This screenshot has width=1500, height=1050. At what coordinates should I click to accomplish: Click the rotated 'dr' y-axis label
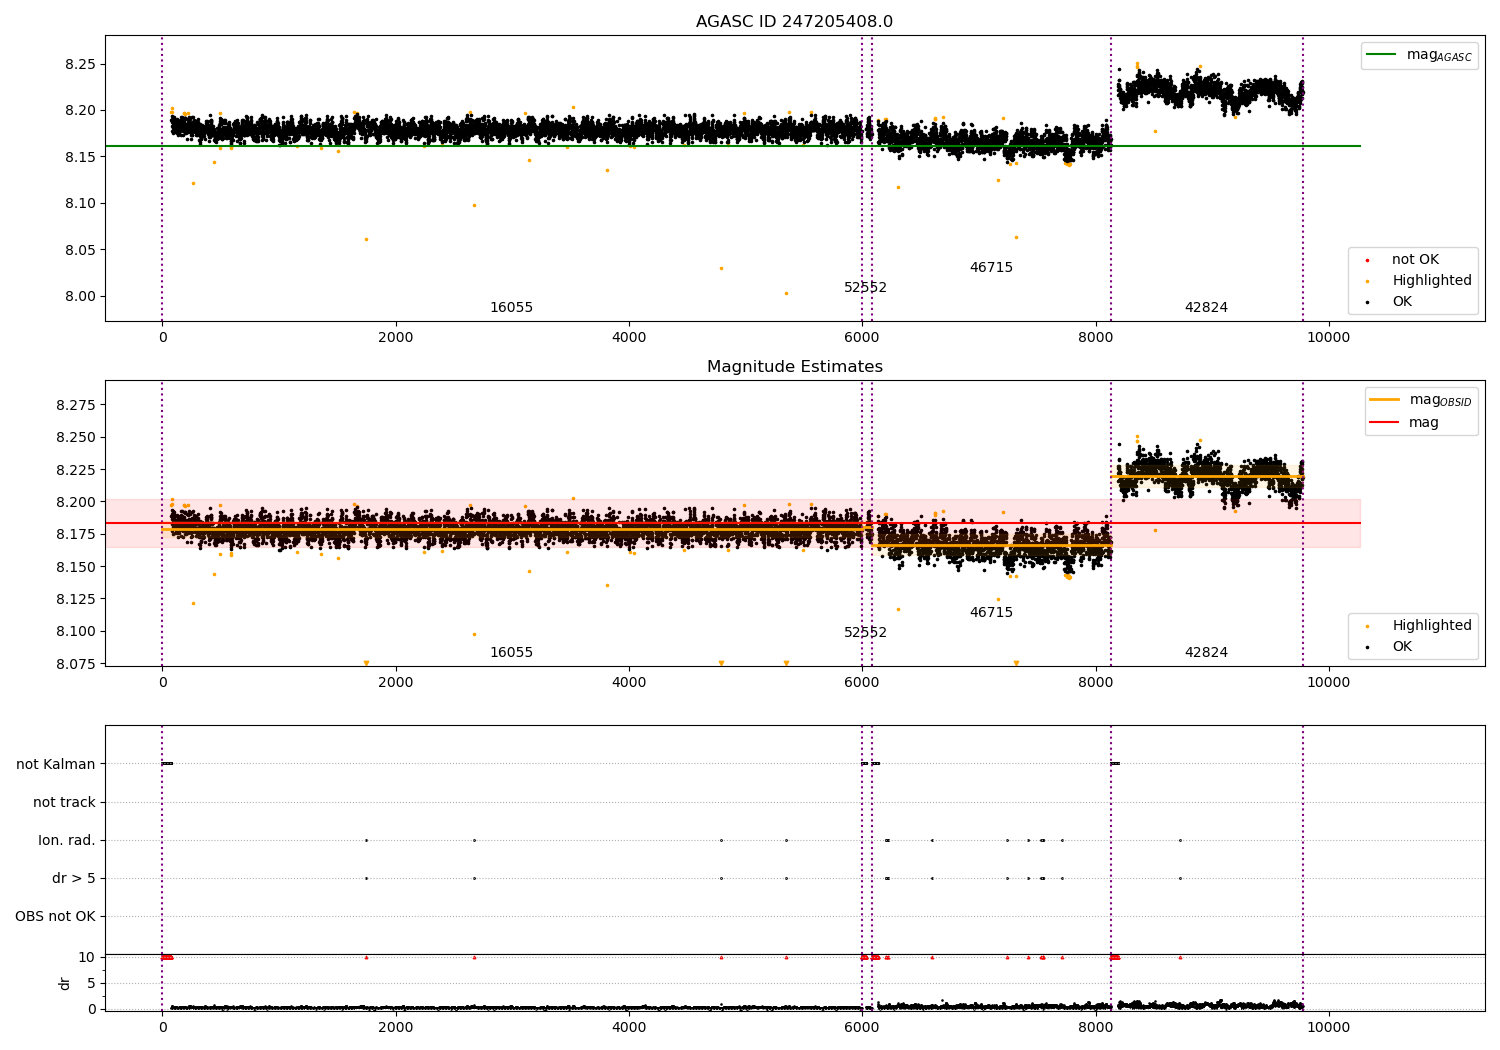pos(65,983)
